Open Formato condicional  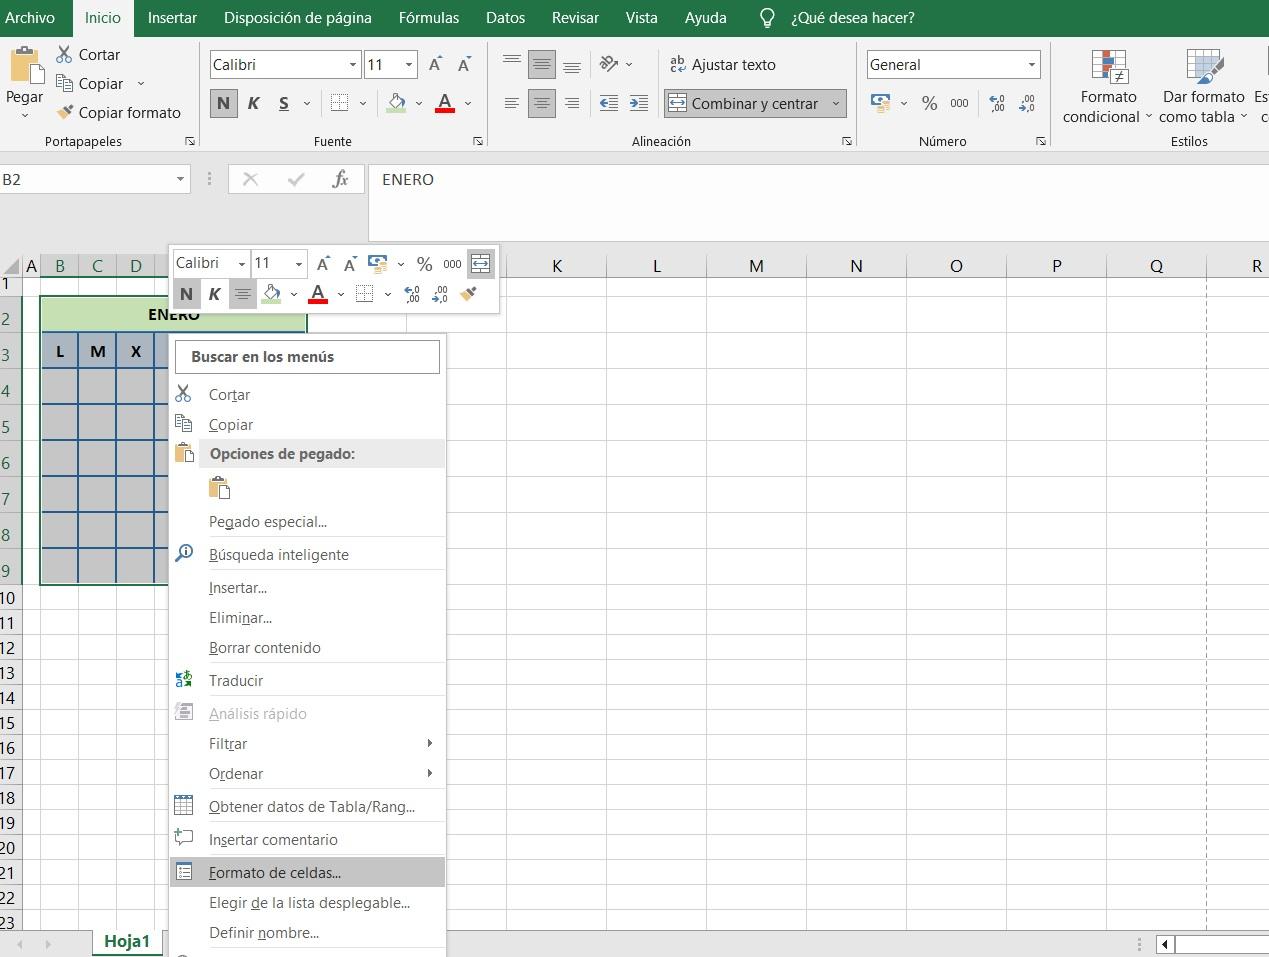[x=1108, y=87]
